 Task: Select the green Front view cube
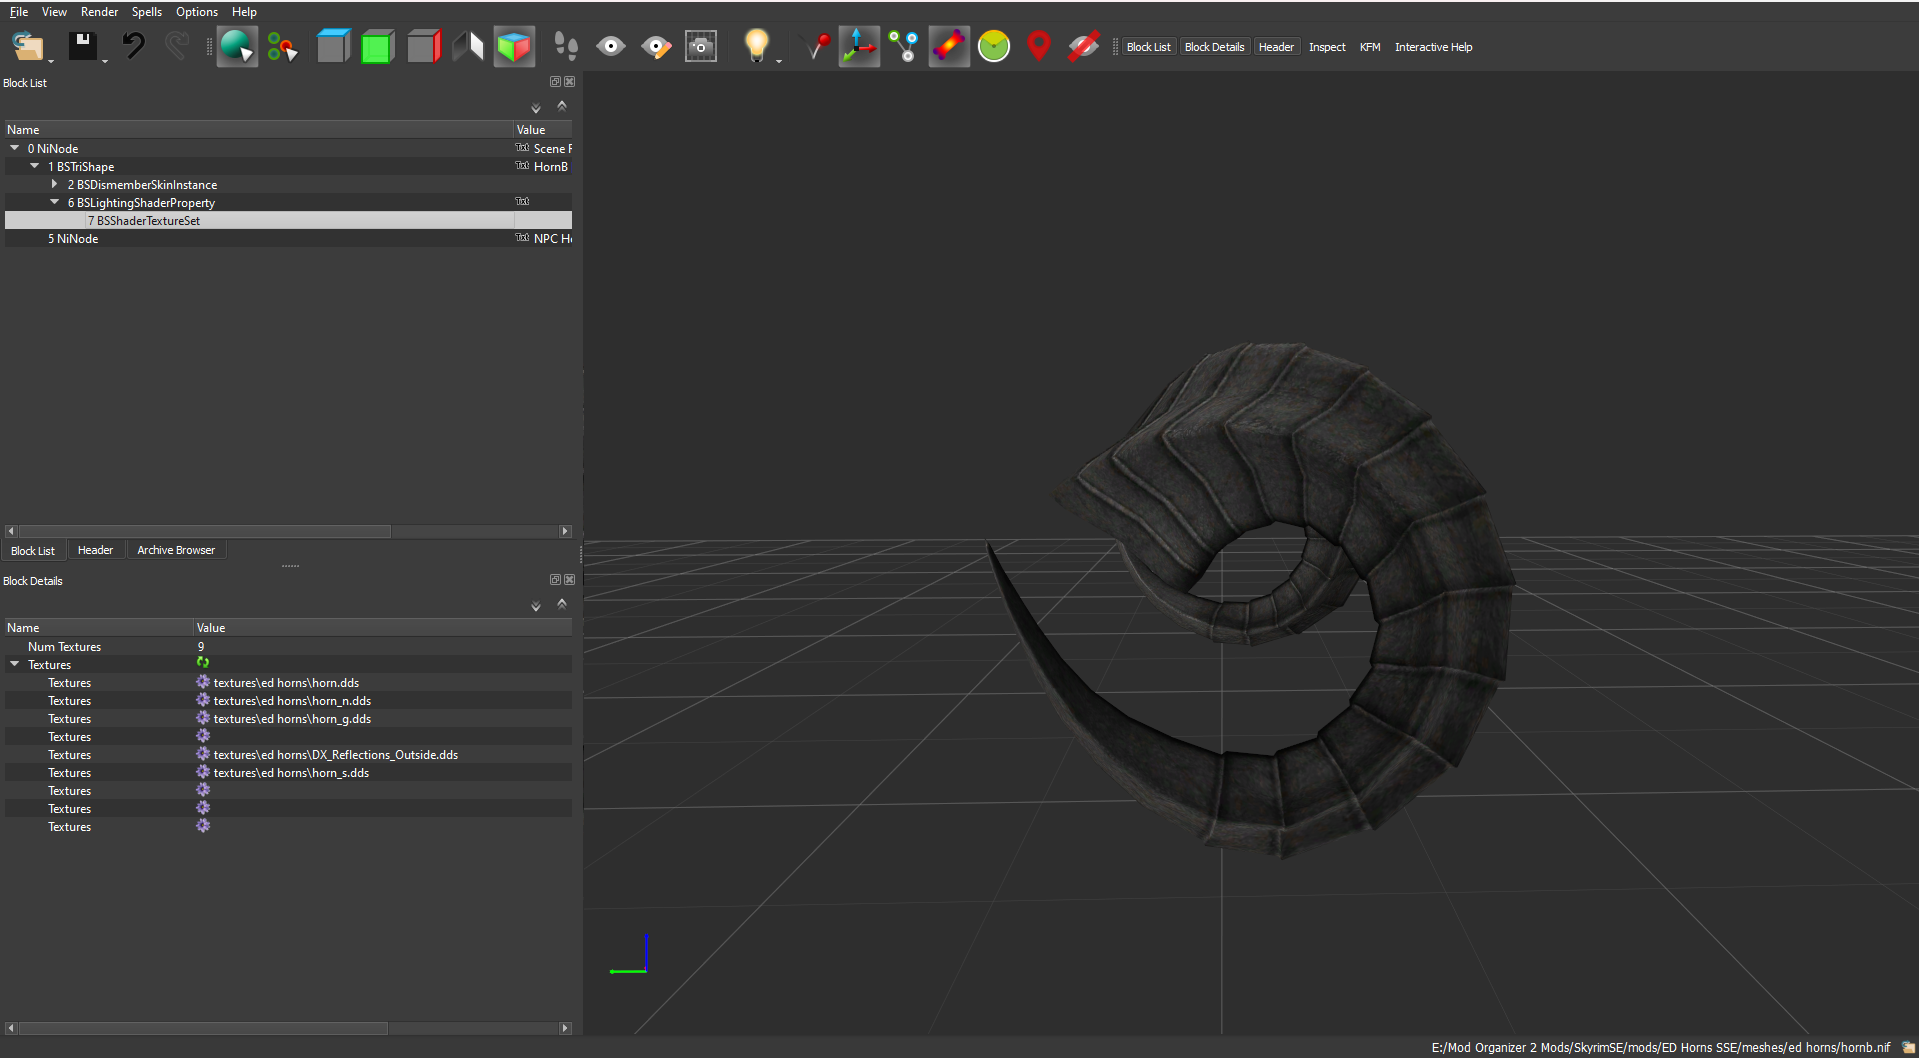pos(377,47)
